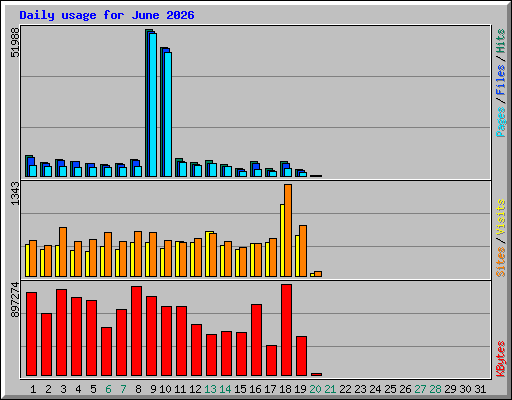
Task: Click the day 6 red KBytes bar
Action: coord(106,351)
